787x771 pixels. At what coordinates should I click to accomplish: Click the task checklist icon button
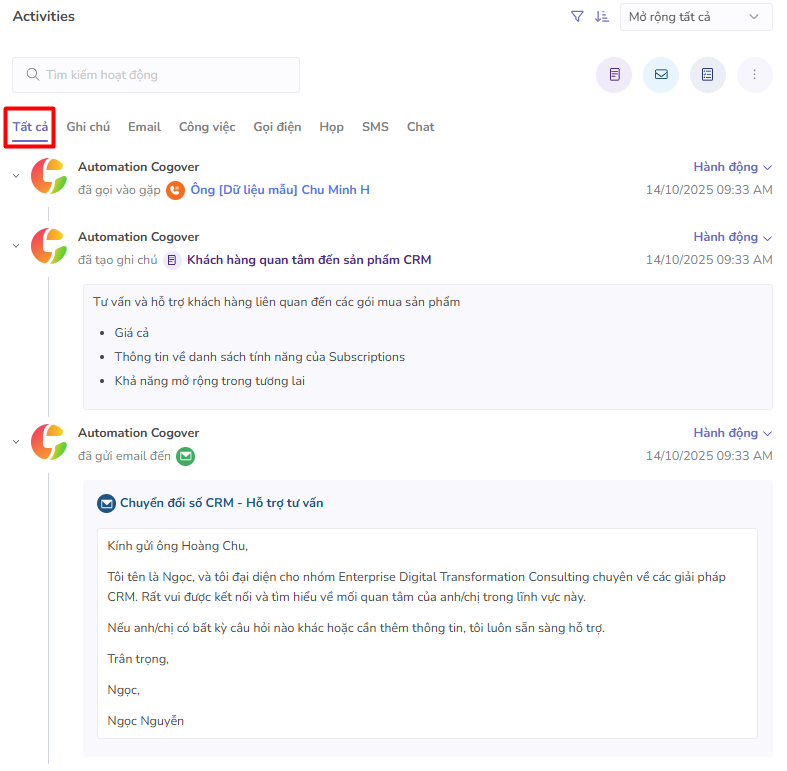tap(708, 75)
